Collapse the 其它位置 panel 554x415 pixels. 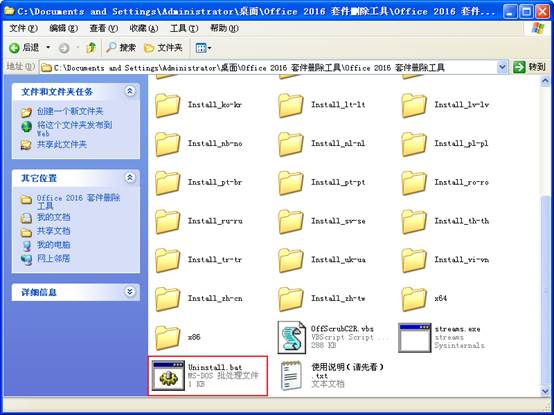130,177
